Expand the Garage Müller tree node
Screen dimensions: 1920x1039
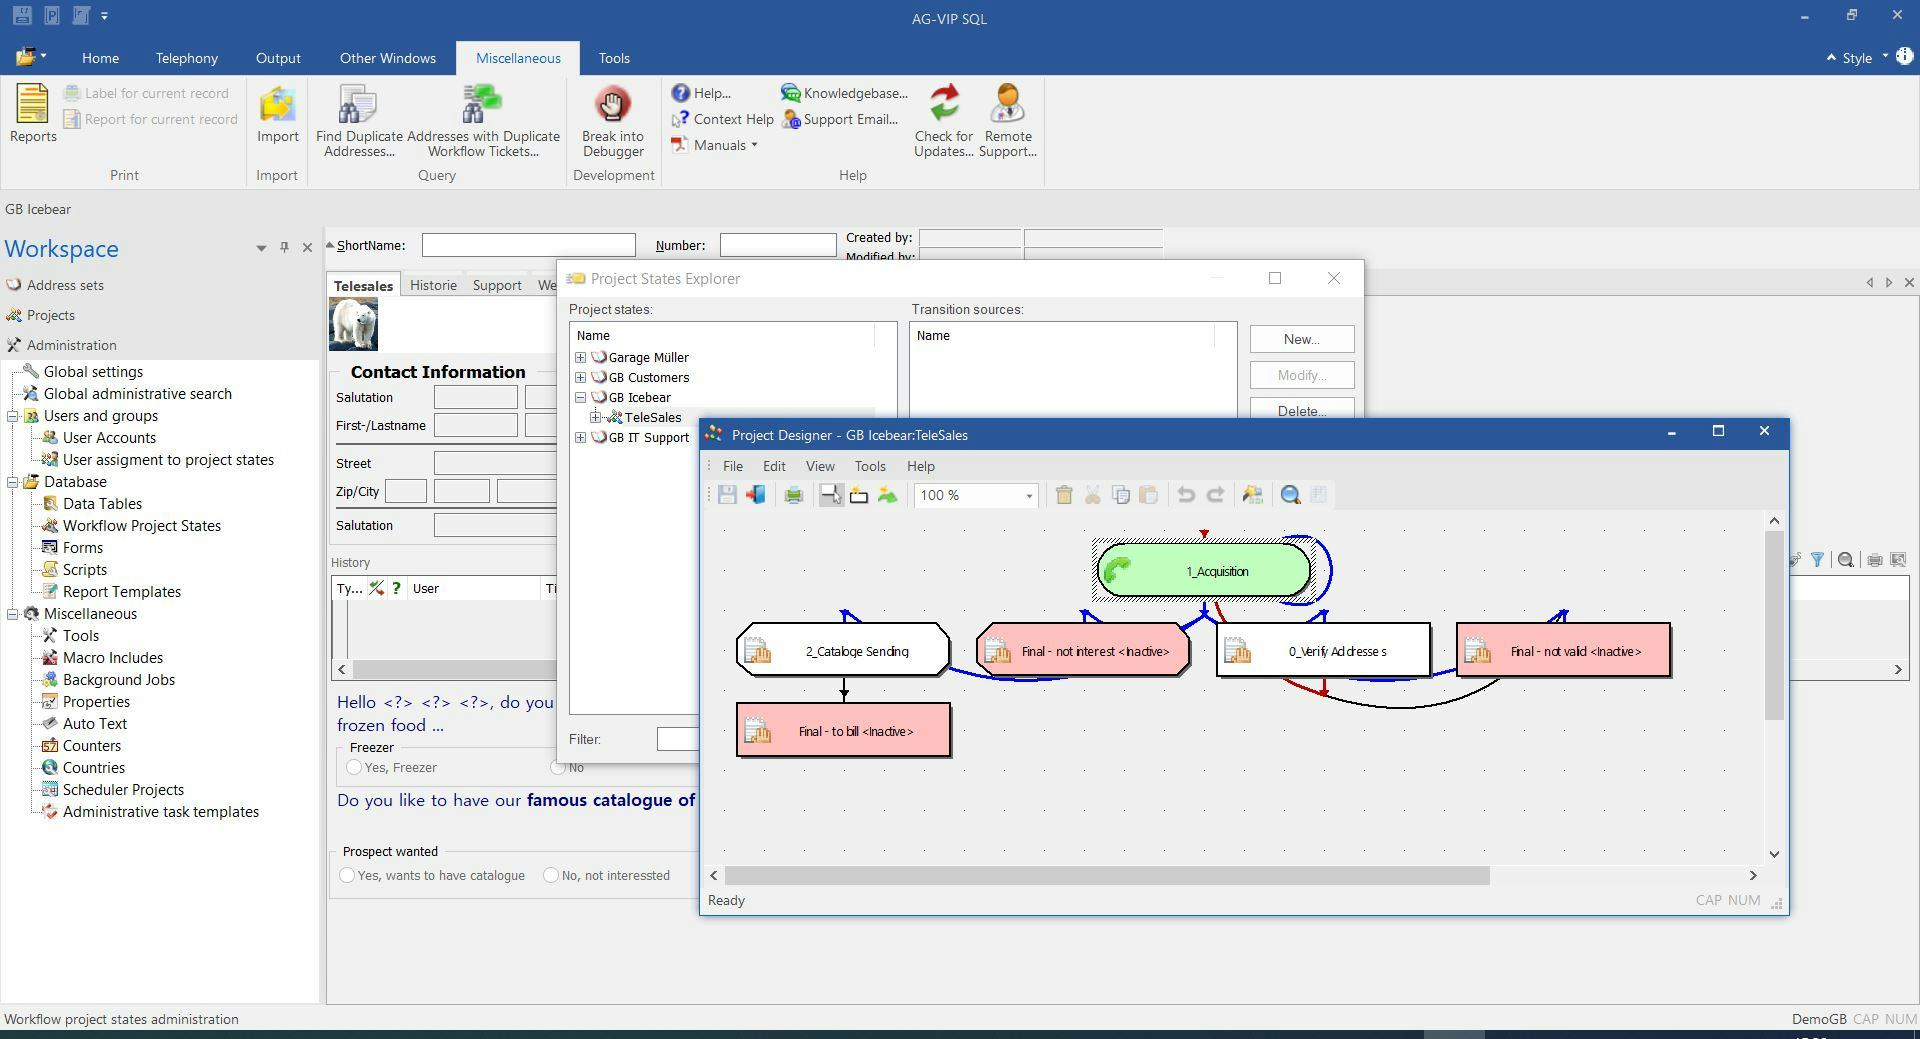point(581,357)
